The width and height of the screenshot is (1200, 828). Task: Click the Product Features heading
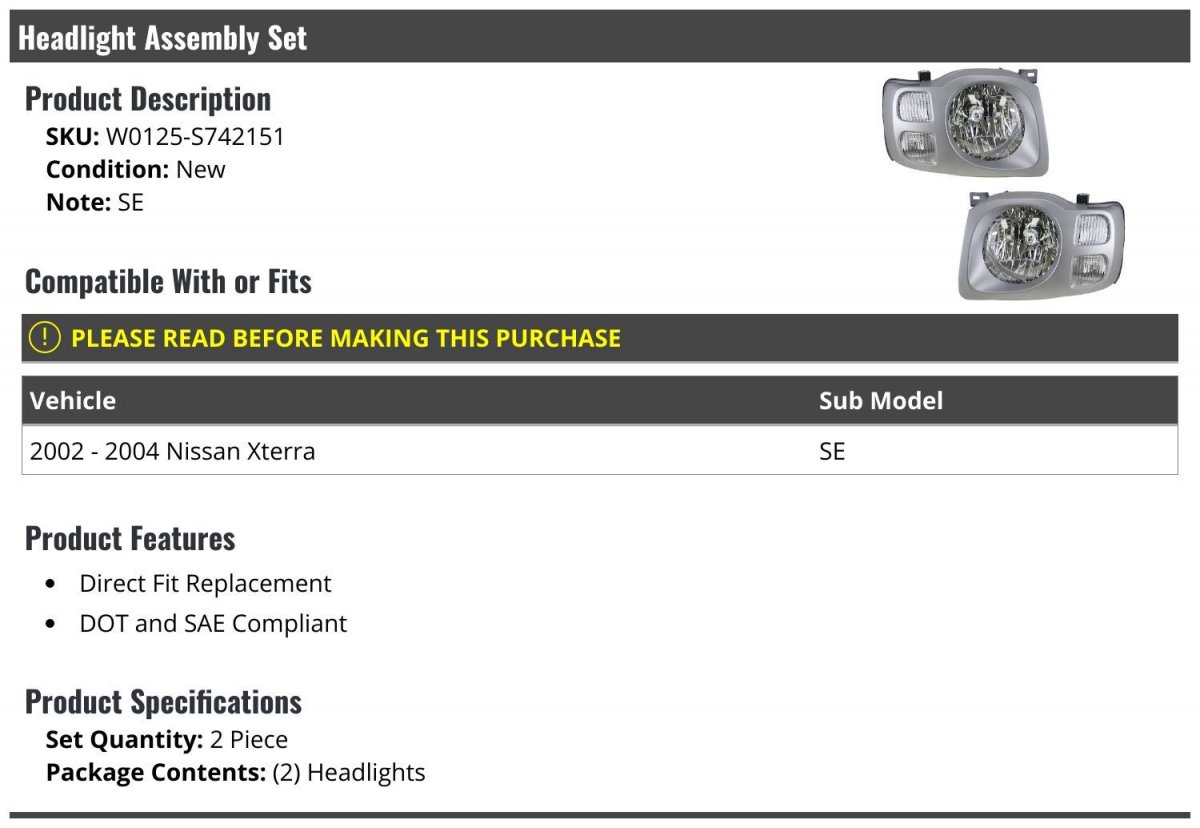tap(130, 538)
